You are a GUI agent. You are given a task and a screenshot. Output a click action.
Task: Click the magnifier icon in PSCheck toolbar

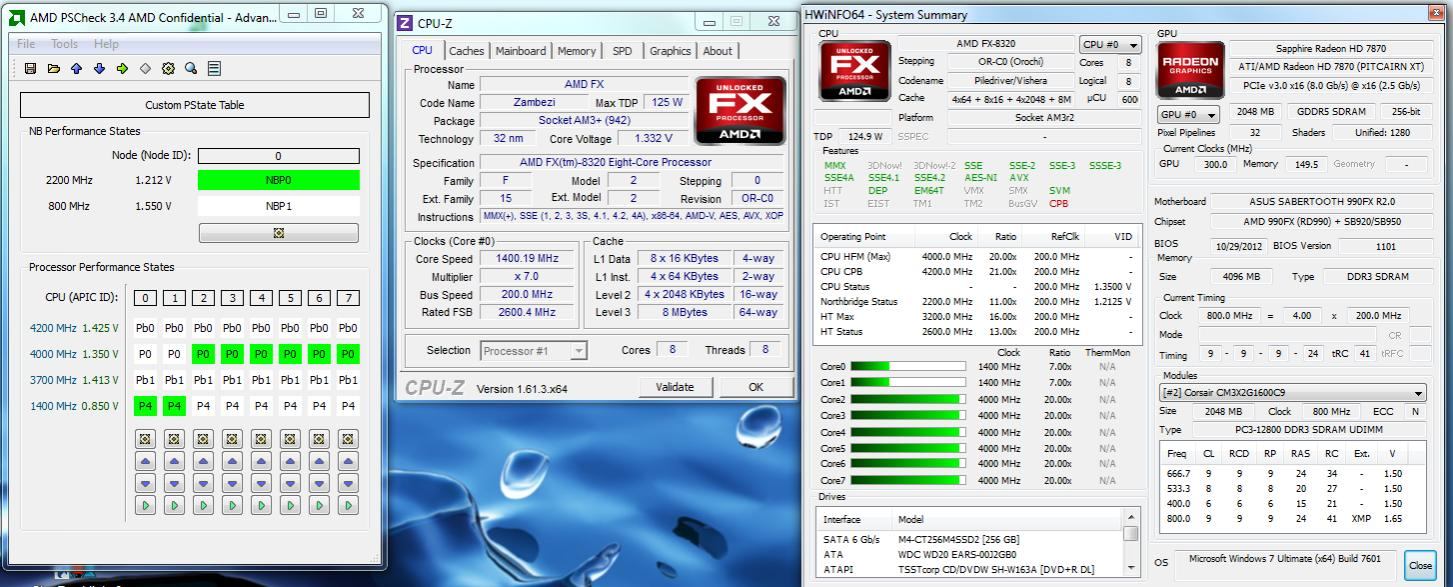coord(191,69)
